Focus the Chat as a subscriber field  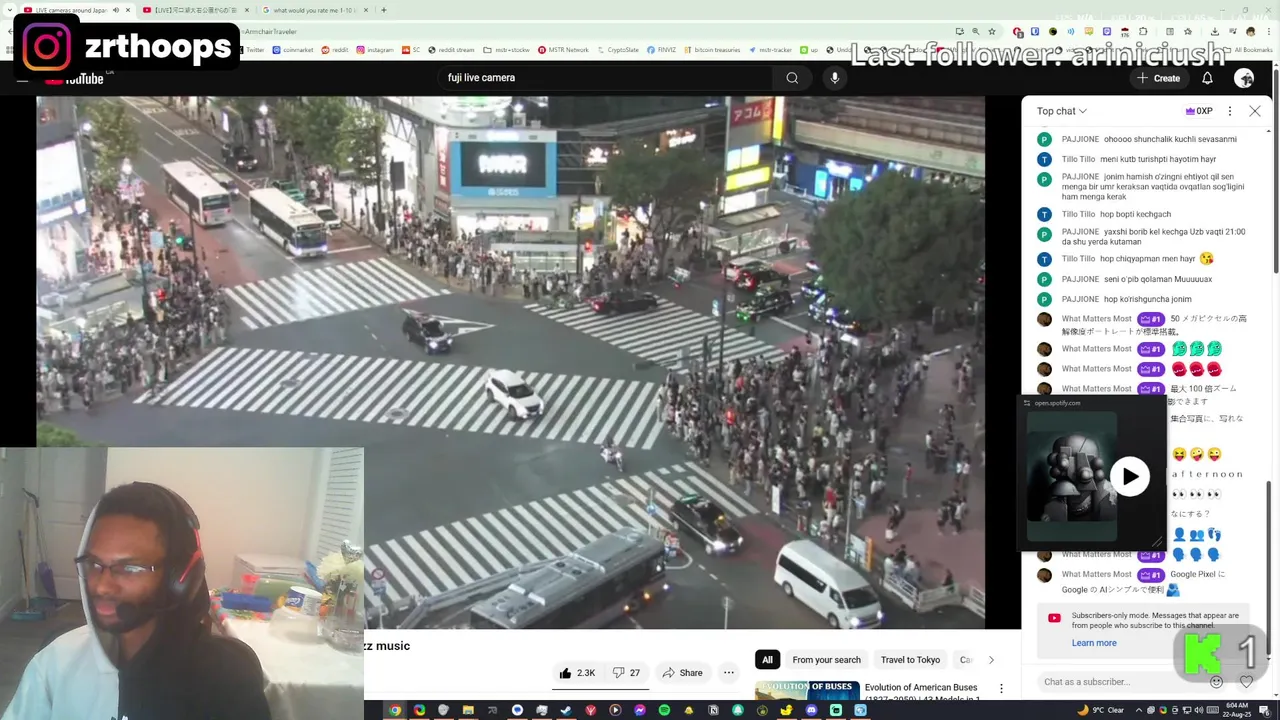coord(1120,682)
